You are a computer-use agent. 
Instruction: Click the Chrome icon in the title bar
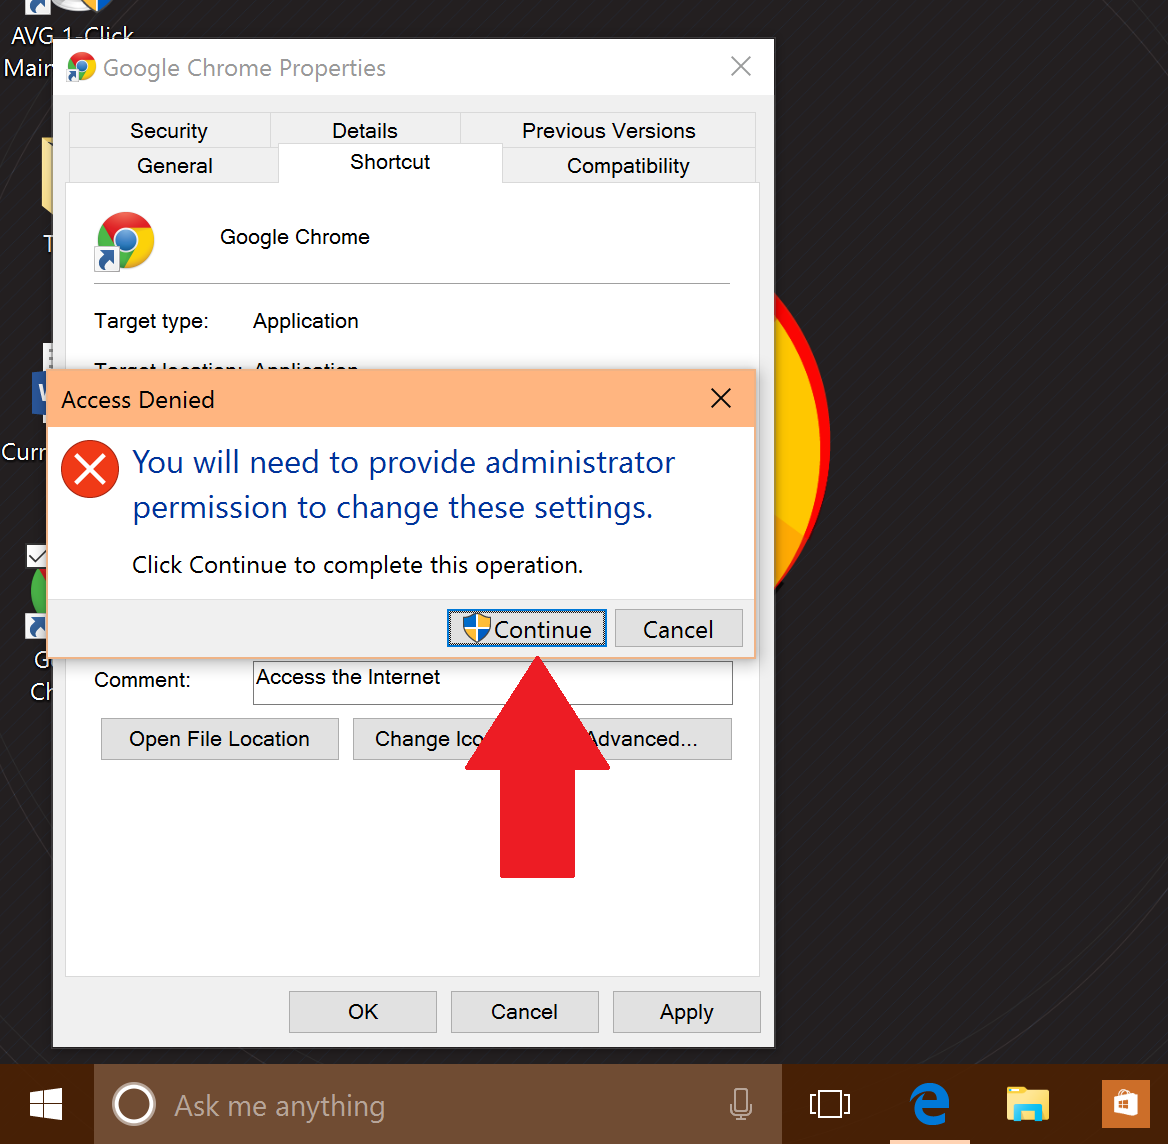point(80,66)
